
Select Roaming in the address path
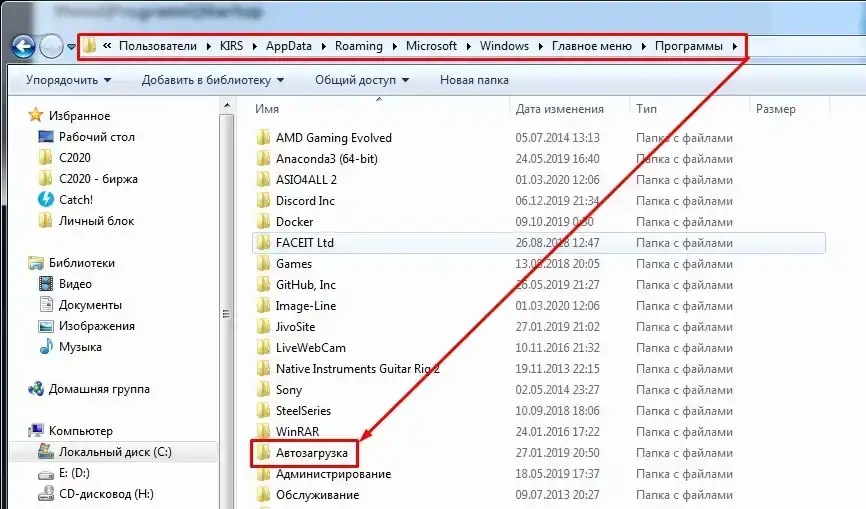(358, 46)
